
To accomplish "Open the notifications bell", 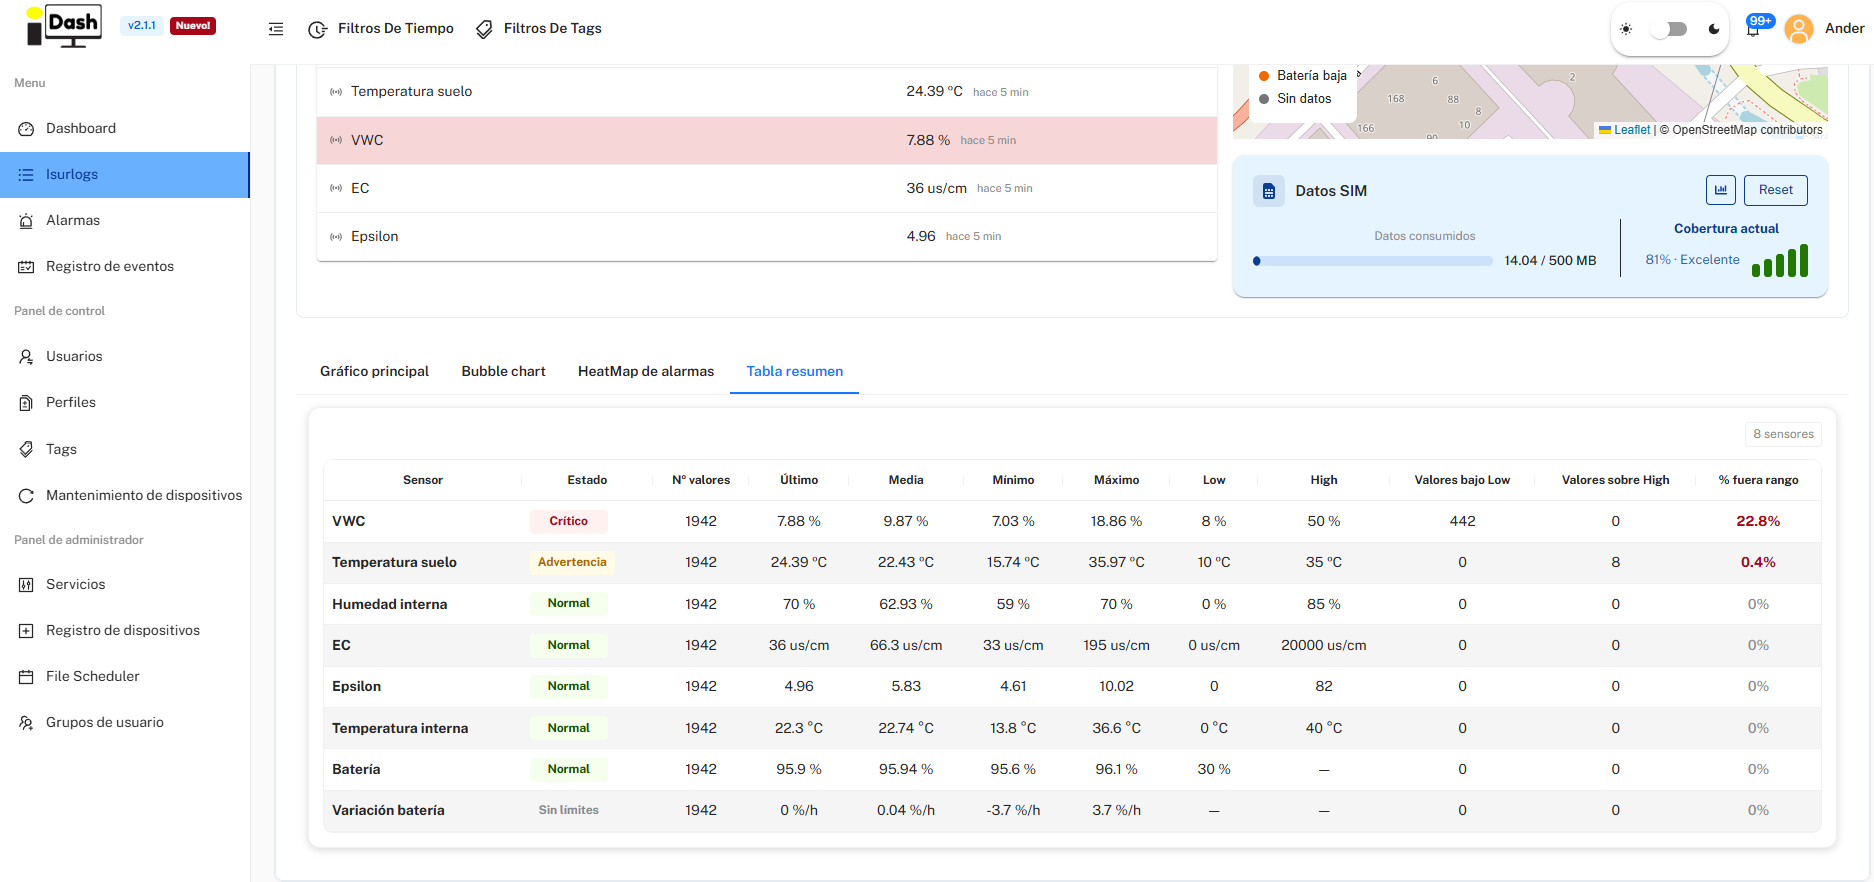I will click(x=1753, y=29).
